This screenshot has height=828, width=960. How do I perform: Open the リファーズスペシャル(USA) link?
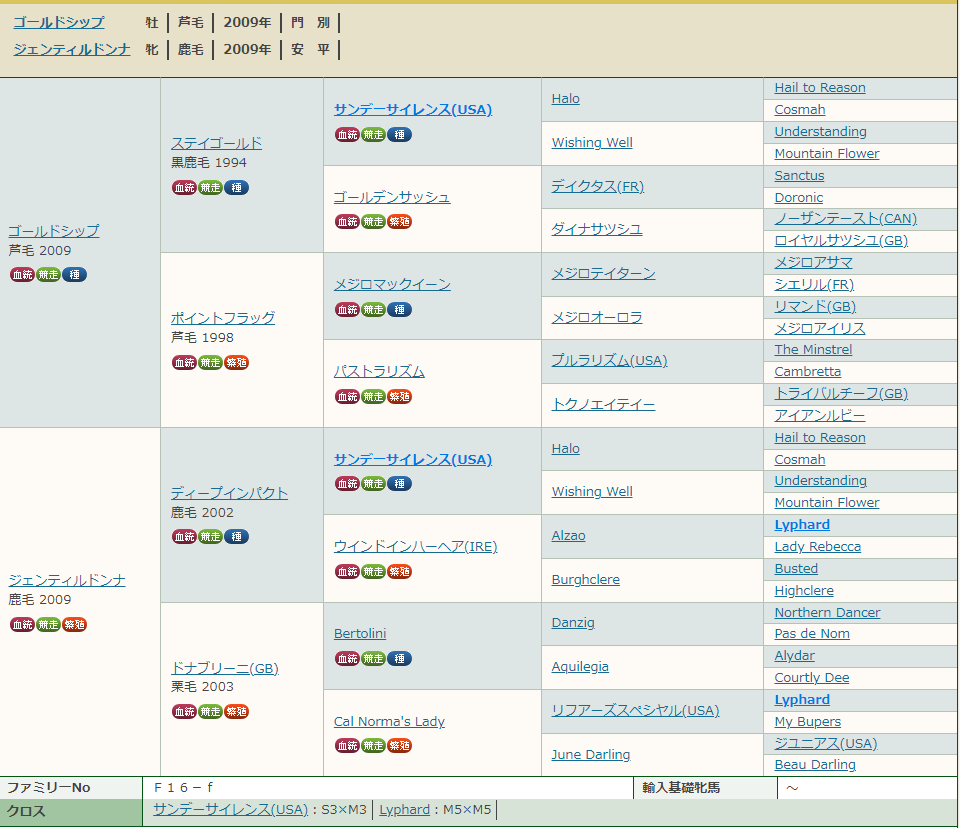(635, 710)
